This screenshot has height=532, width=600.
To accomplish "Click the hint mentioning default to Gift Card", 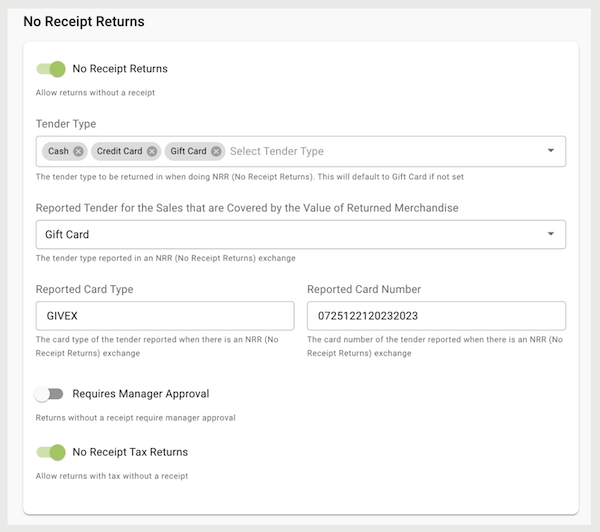I will [249, 177].
